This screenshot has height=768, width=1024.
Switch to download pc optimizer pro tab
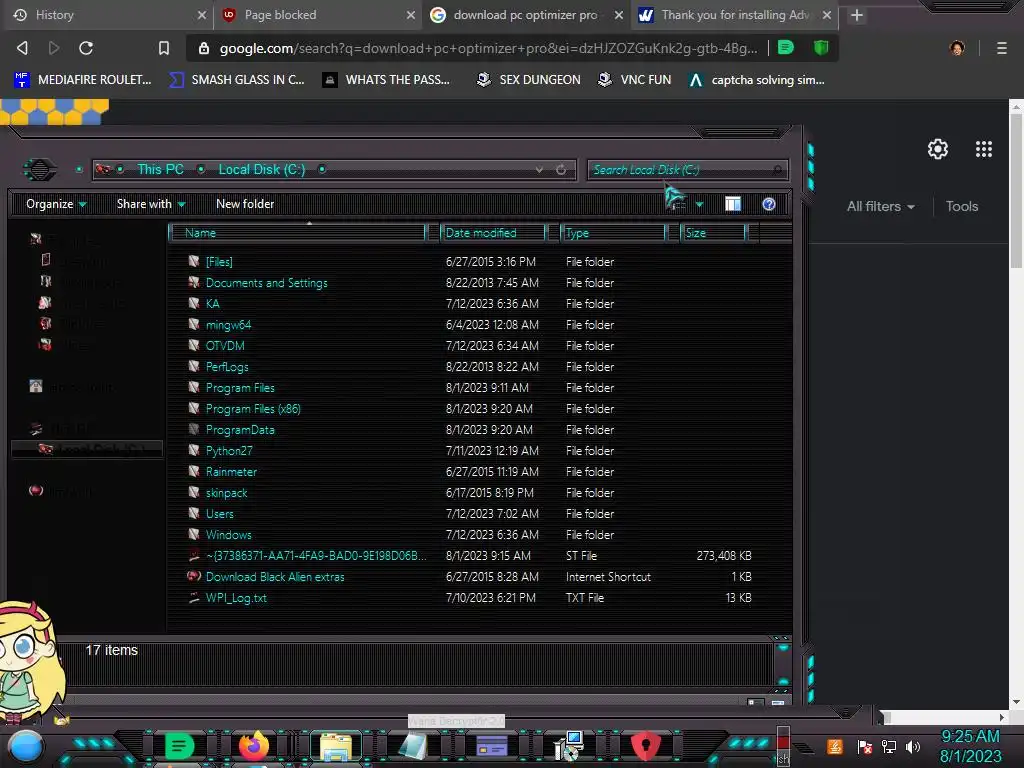[525, 14]
